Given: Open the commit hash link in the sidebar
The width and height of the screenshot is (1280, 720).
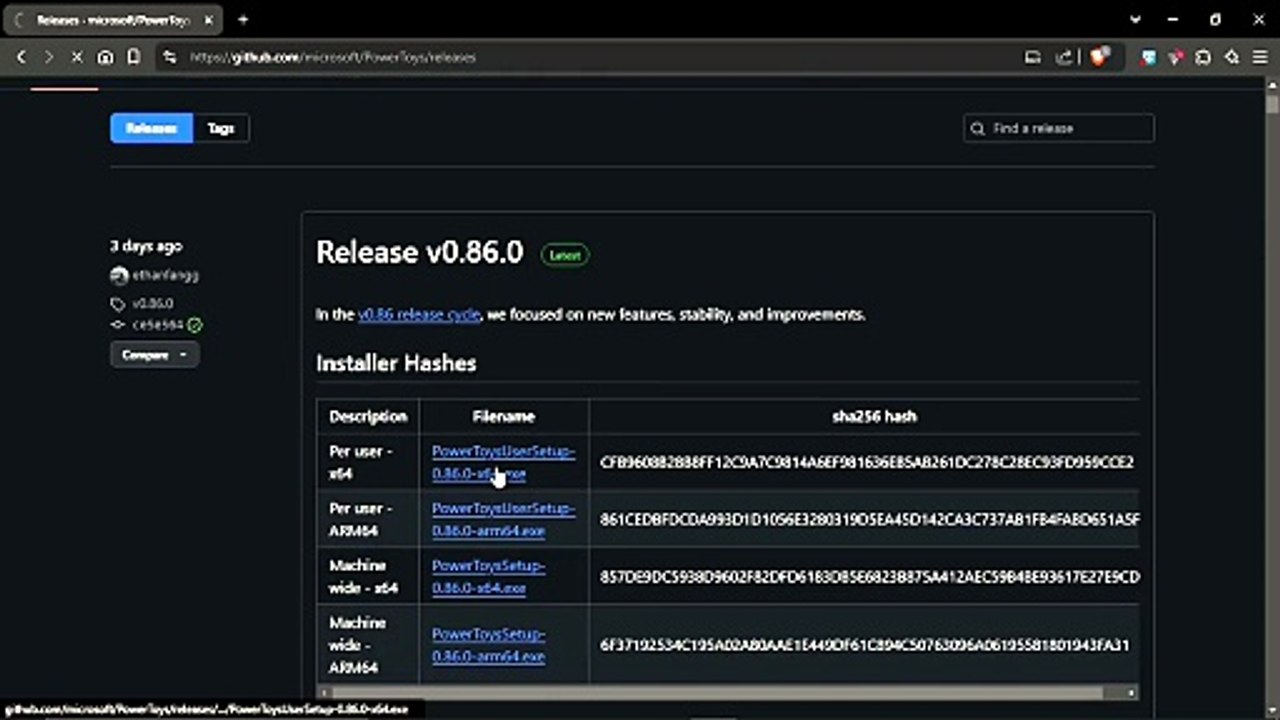Looking at the screenshot, I should (158, 325).
